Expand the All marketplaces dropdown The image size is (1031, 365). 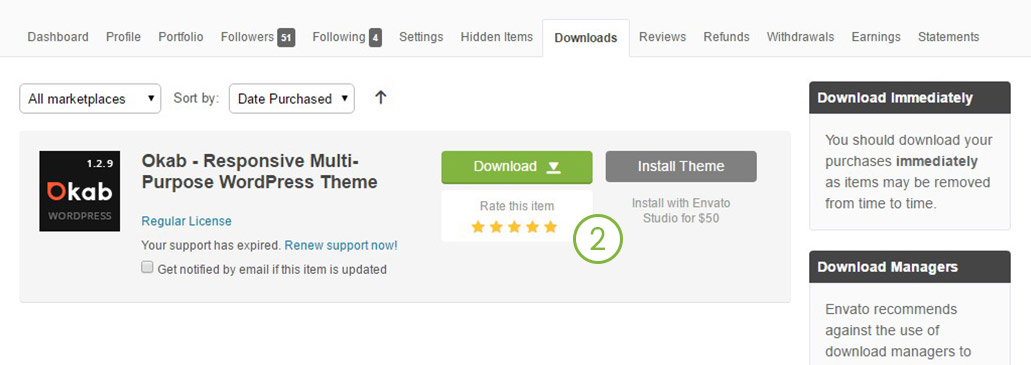[x=90, y=99]
